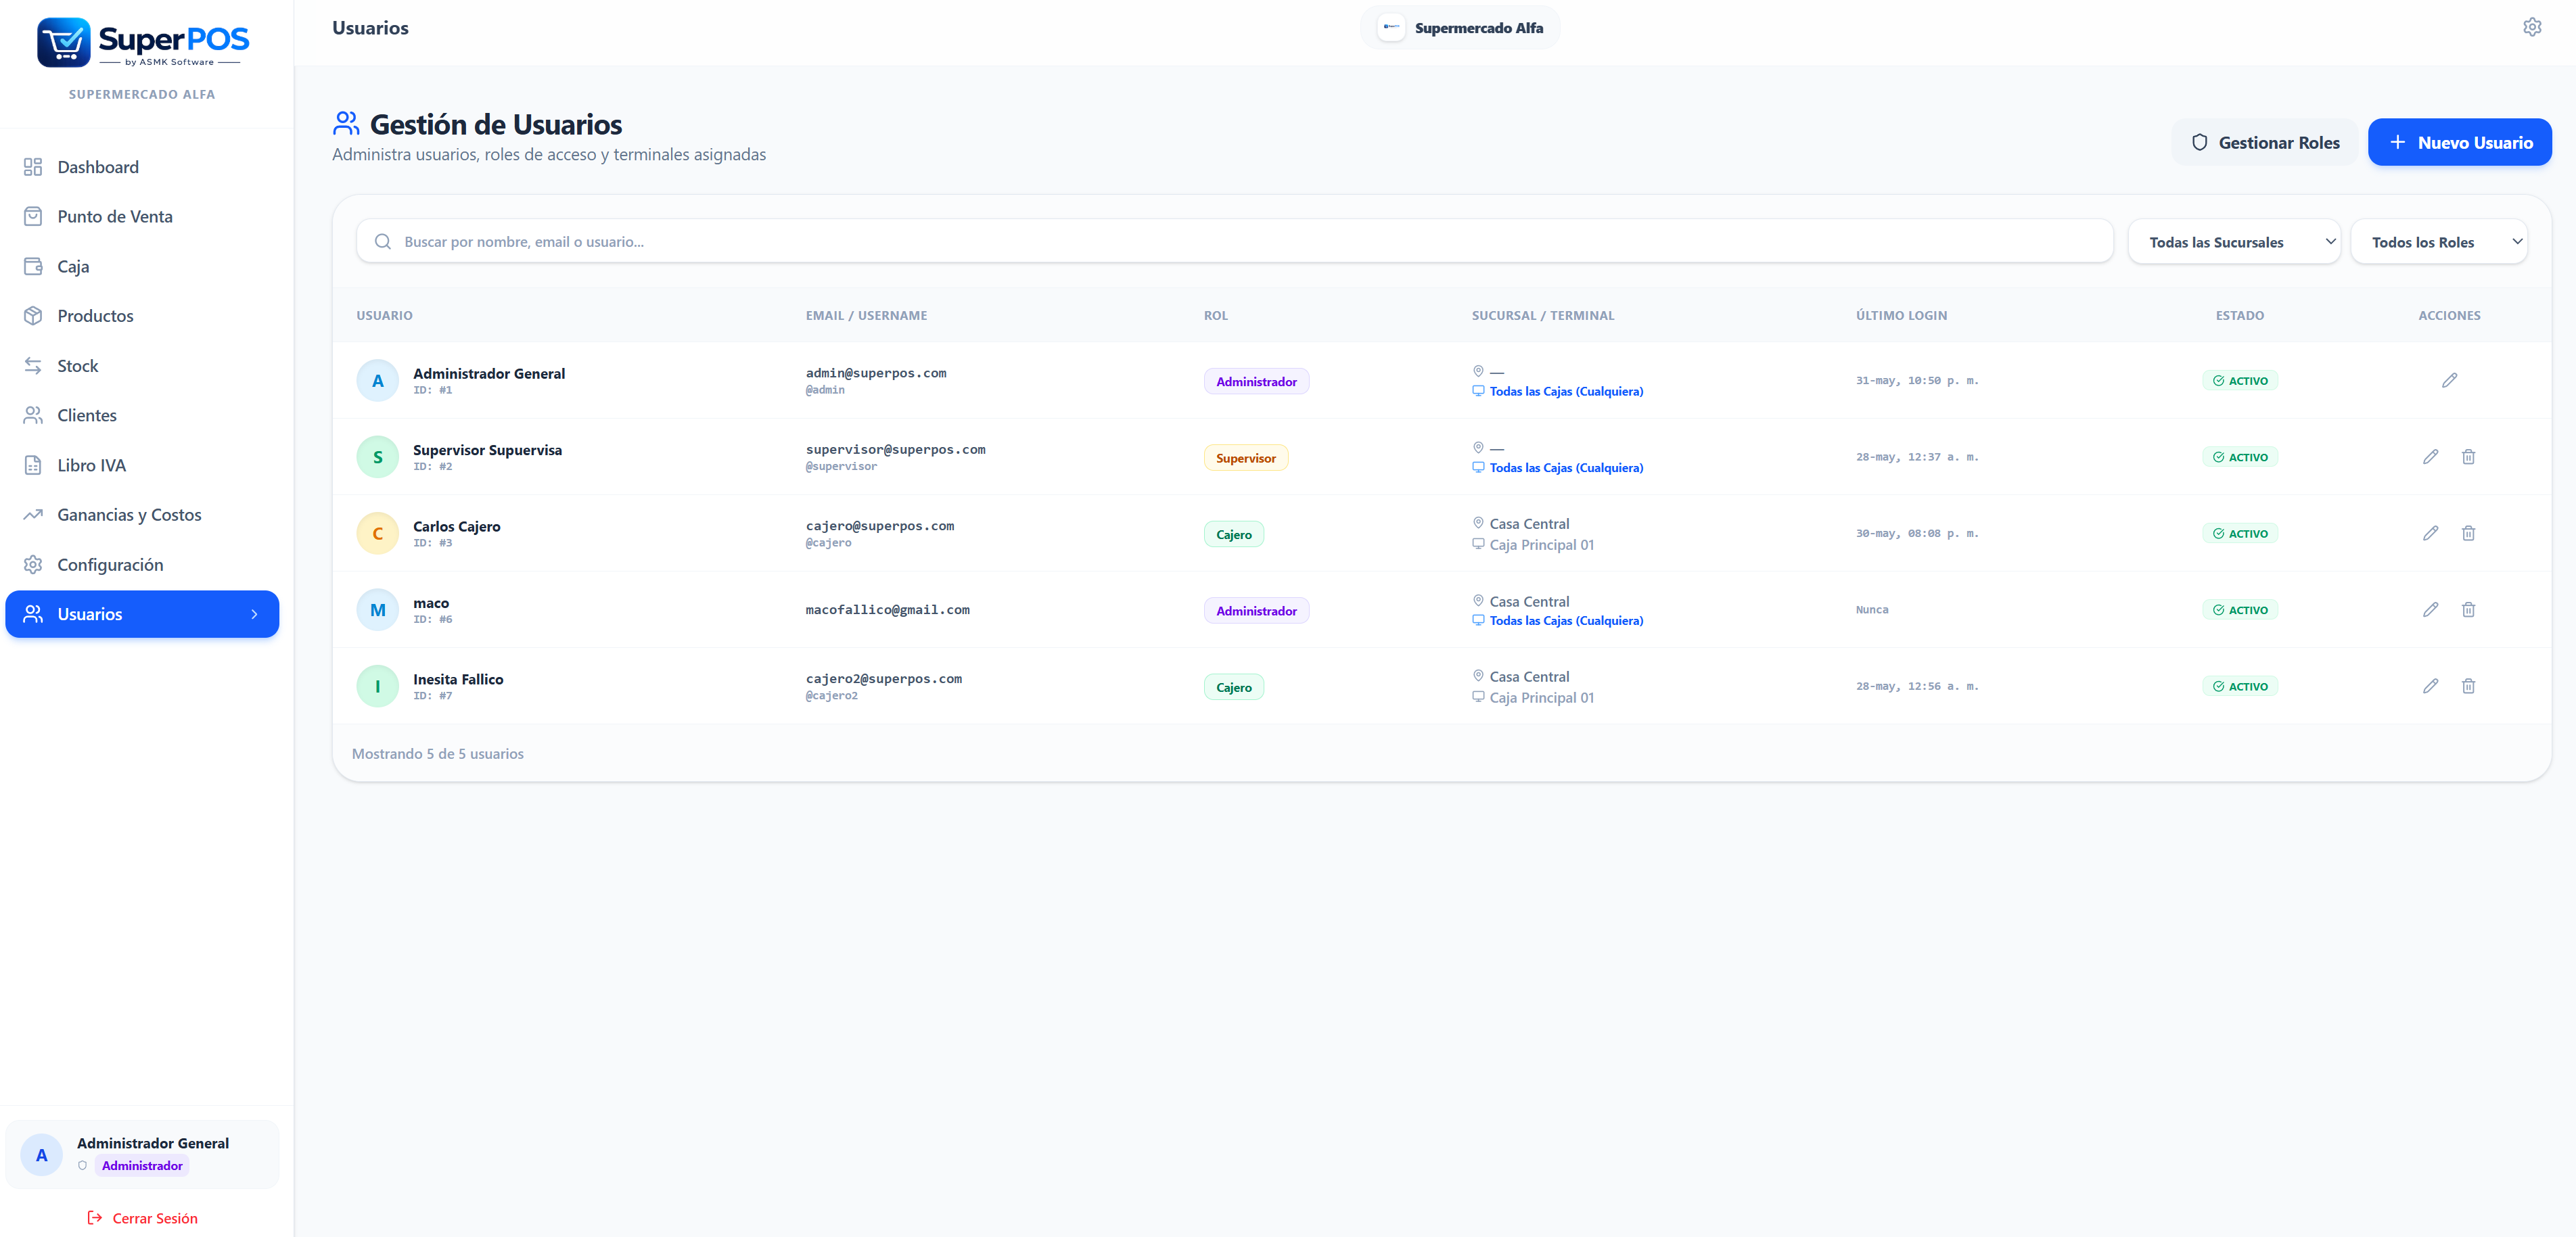Click Todas las Cajas link for Supervisor Supuervisa
This screenshot has width=2576, height=1237.
(x=1566, y=468)
